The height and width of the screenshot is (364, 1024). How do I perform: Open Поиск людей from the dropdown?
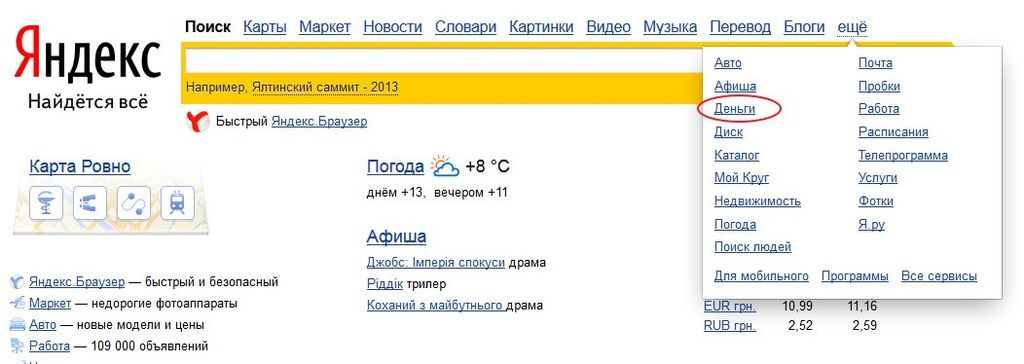752,247
